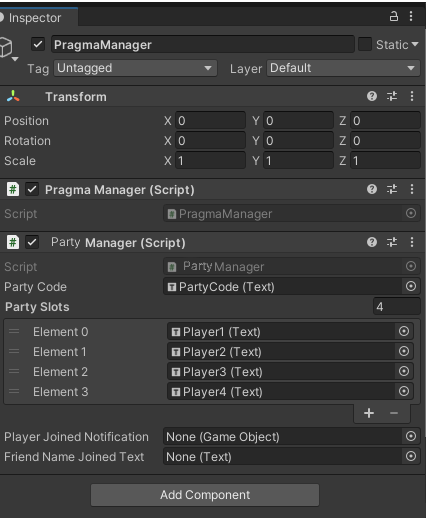Open object picker for Player Joined Notification
The width and height of the screenshot is (443, 518).
(x=411, y=436)
